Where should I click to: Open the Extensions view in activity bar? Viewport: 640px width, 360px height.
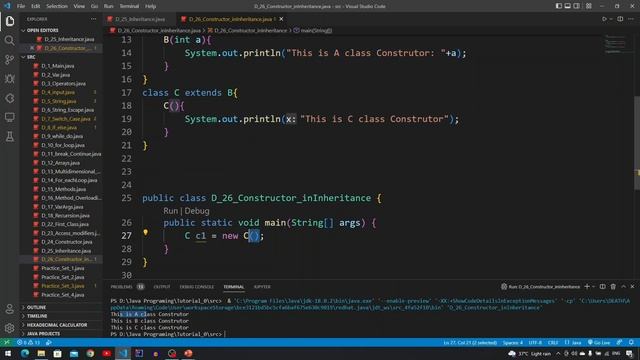pyautogui.click(x=10, y=98)
